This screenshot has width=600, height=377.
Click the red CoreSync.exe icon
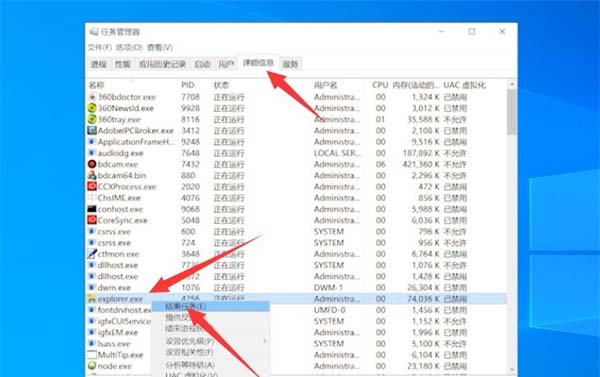point(92,220)
